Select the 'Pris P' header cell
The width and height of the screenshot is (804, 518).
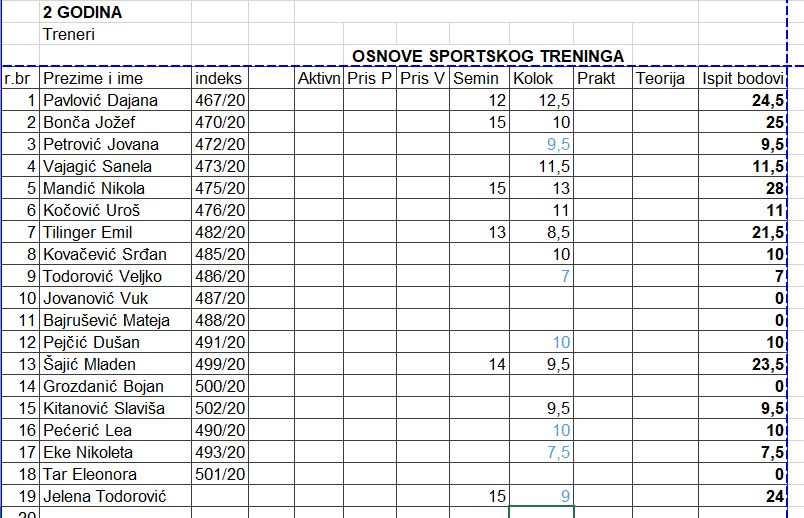(x=369, y=78)
